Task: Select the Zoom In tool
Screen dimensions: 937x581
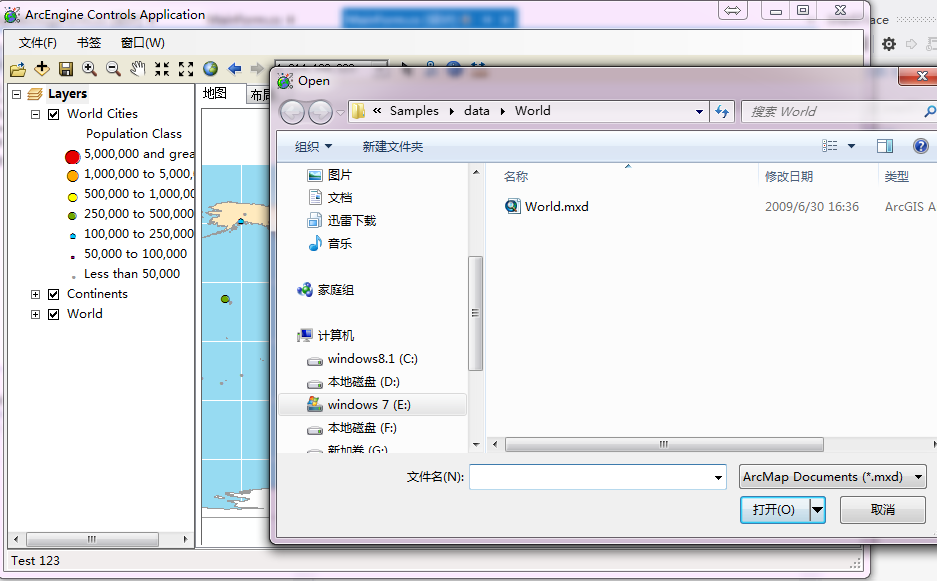Action: click(90, 69)
